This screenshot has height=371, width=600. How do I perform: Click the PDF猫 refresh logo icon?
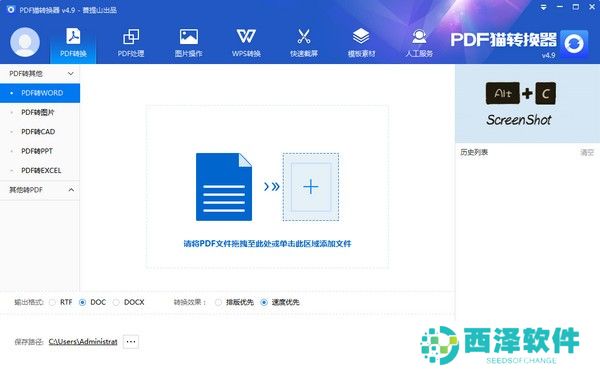tap(574, 43)
